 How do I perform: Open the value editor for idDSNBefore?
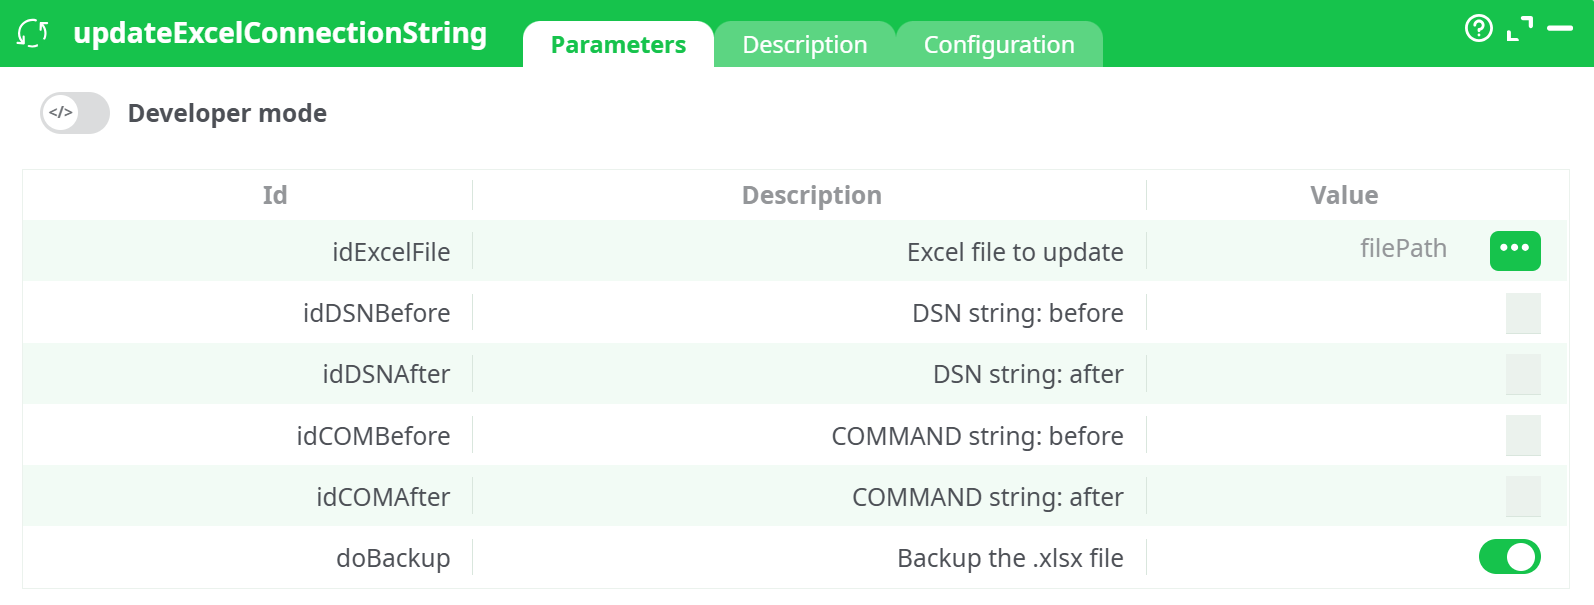(x=1523, y=312)
